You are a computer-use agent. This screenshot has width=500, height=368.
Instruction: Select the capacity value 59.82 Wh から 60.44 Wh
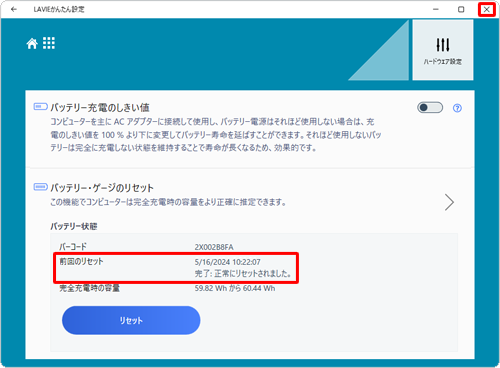tap(235, 288)
